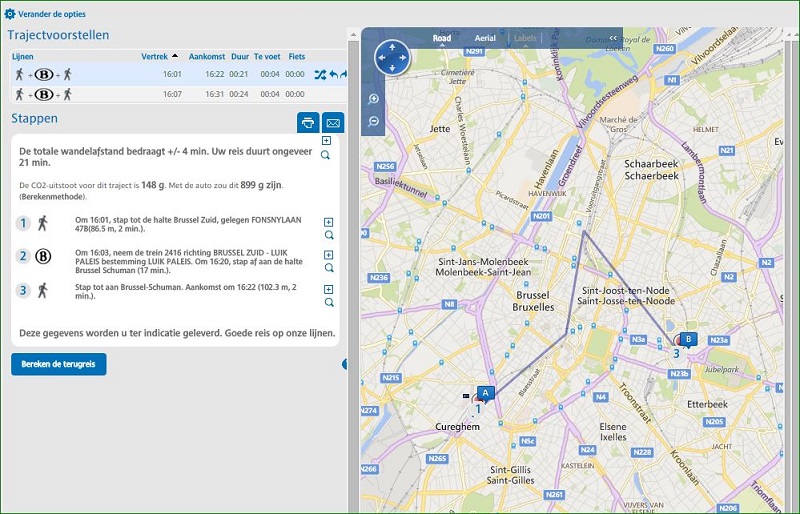Zoom out on the map

(374, 121)
